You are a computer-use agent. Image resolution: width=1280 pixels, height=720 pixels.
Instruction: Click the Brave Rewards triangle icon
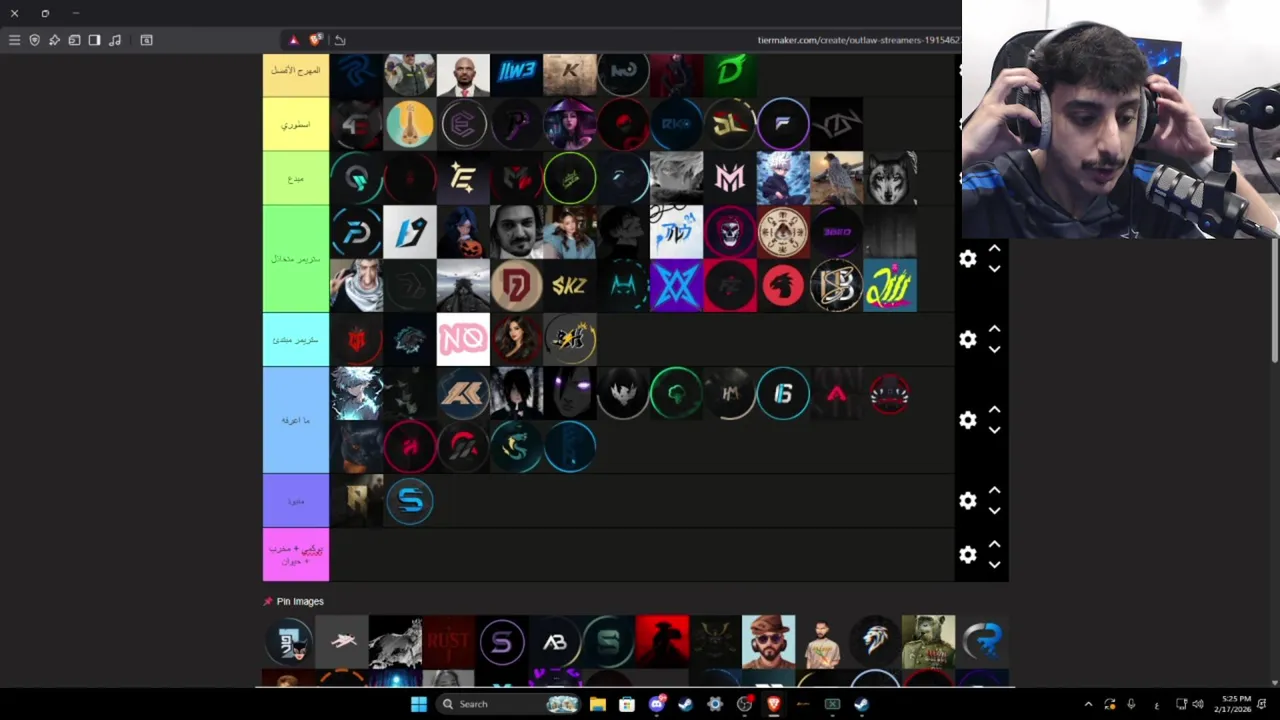click(293, 40)
